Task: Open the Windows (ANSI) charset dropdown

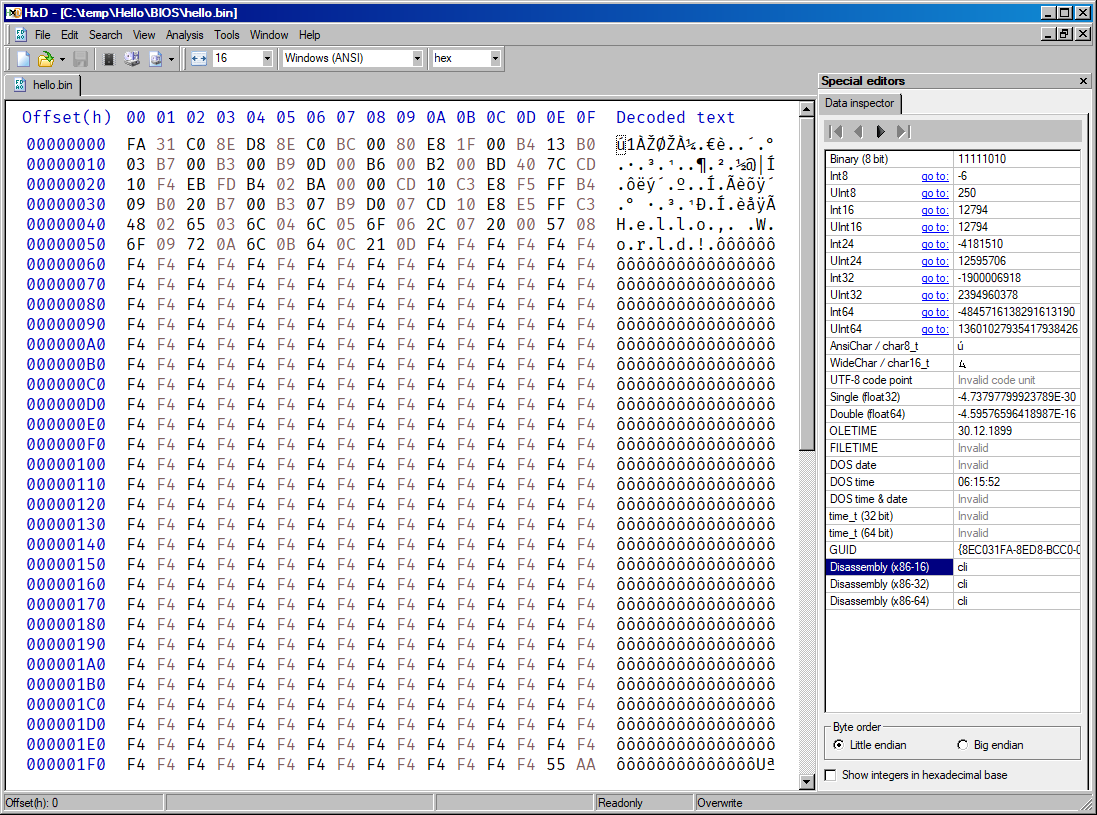Action: (417, 58)
